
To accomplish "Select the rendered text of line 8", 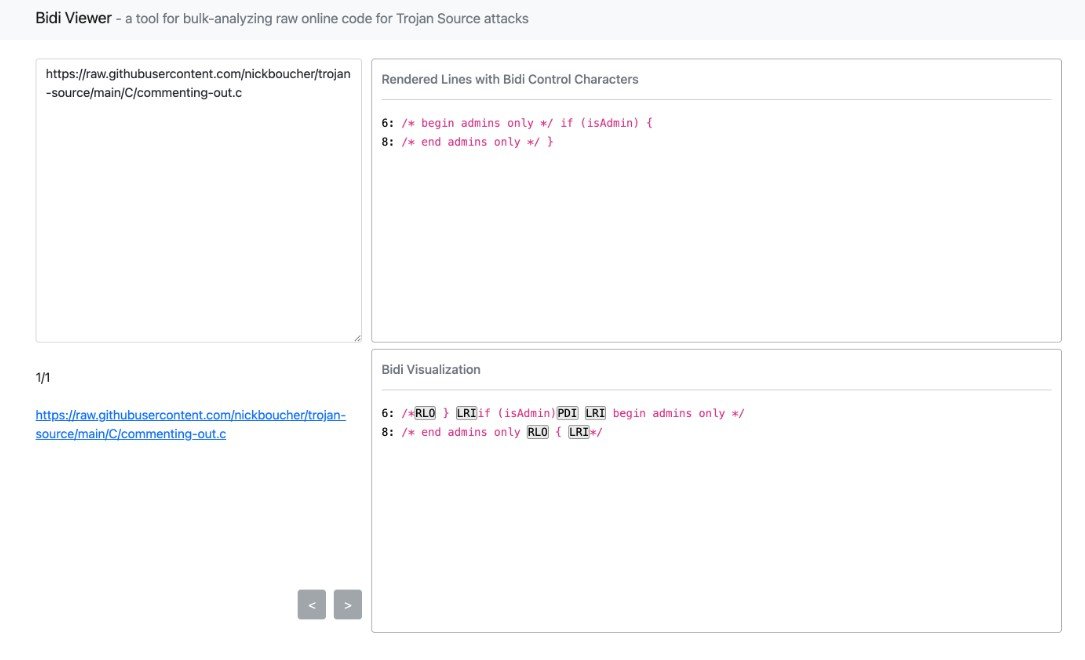I will pos(470,141).
